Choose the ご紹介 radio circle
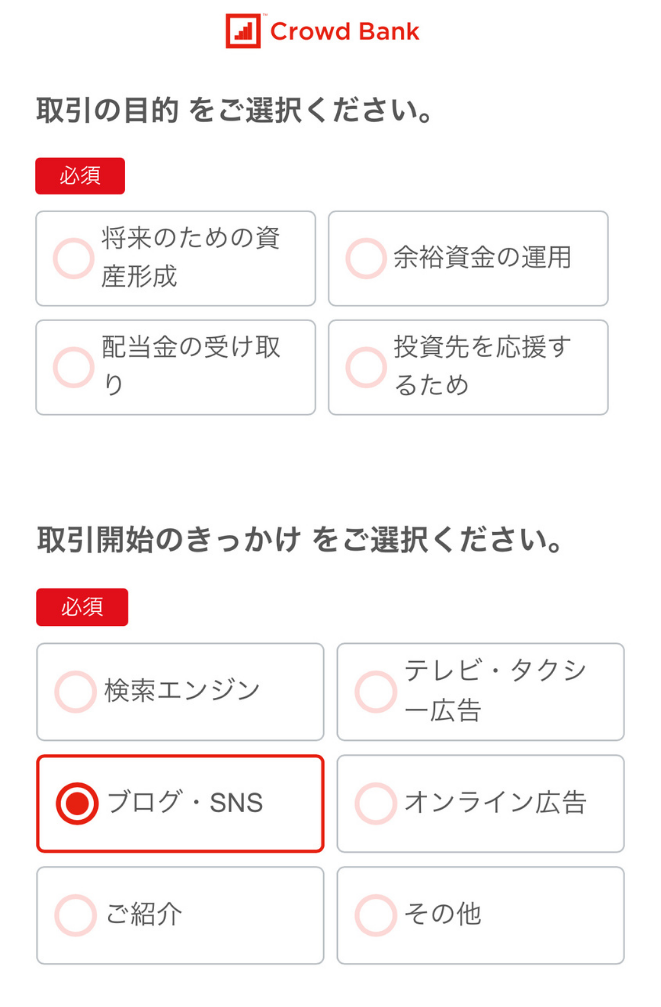This screenshot has height=1007, width=661. [x=76, y=915]
